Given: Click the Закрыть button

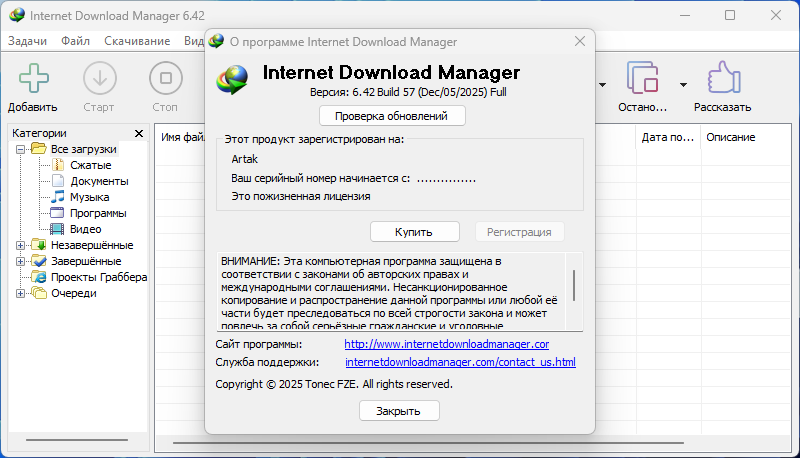Looking at the screenshot, I should point(399,411).
